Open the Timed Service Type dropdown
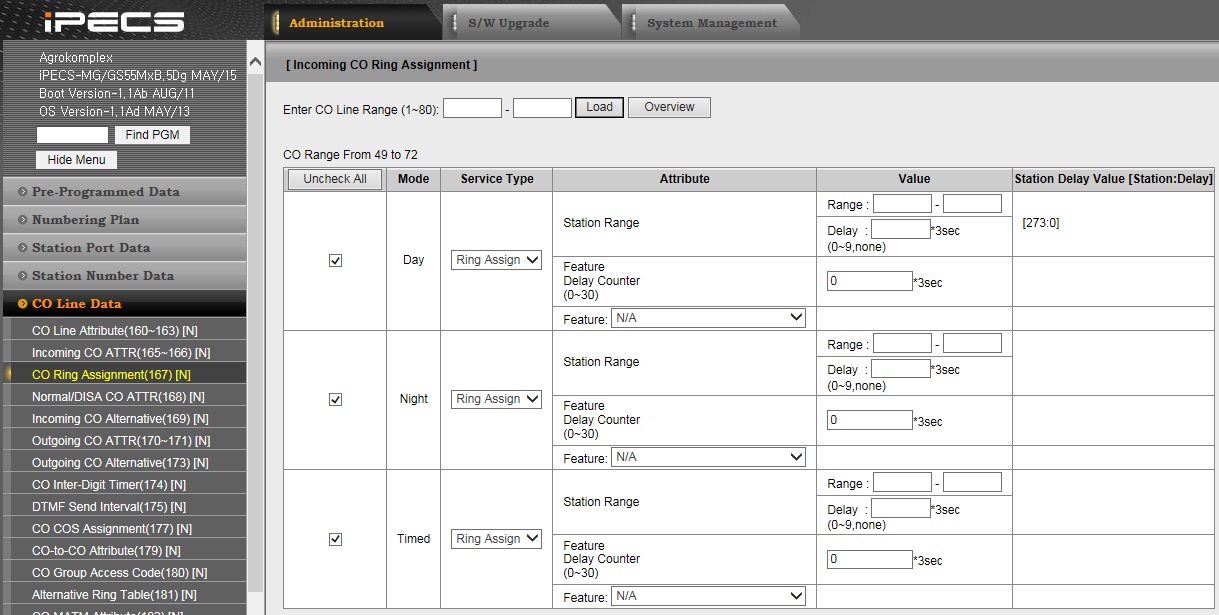 [496, 539]
